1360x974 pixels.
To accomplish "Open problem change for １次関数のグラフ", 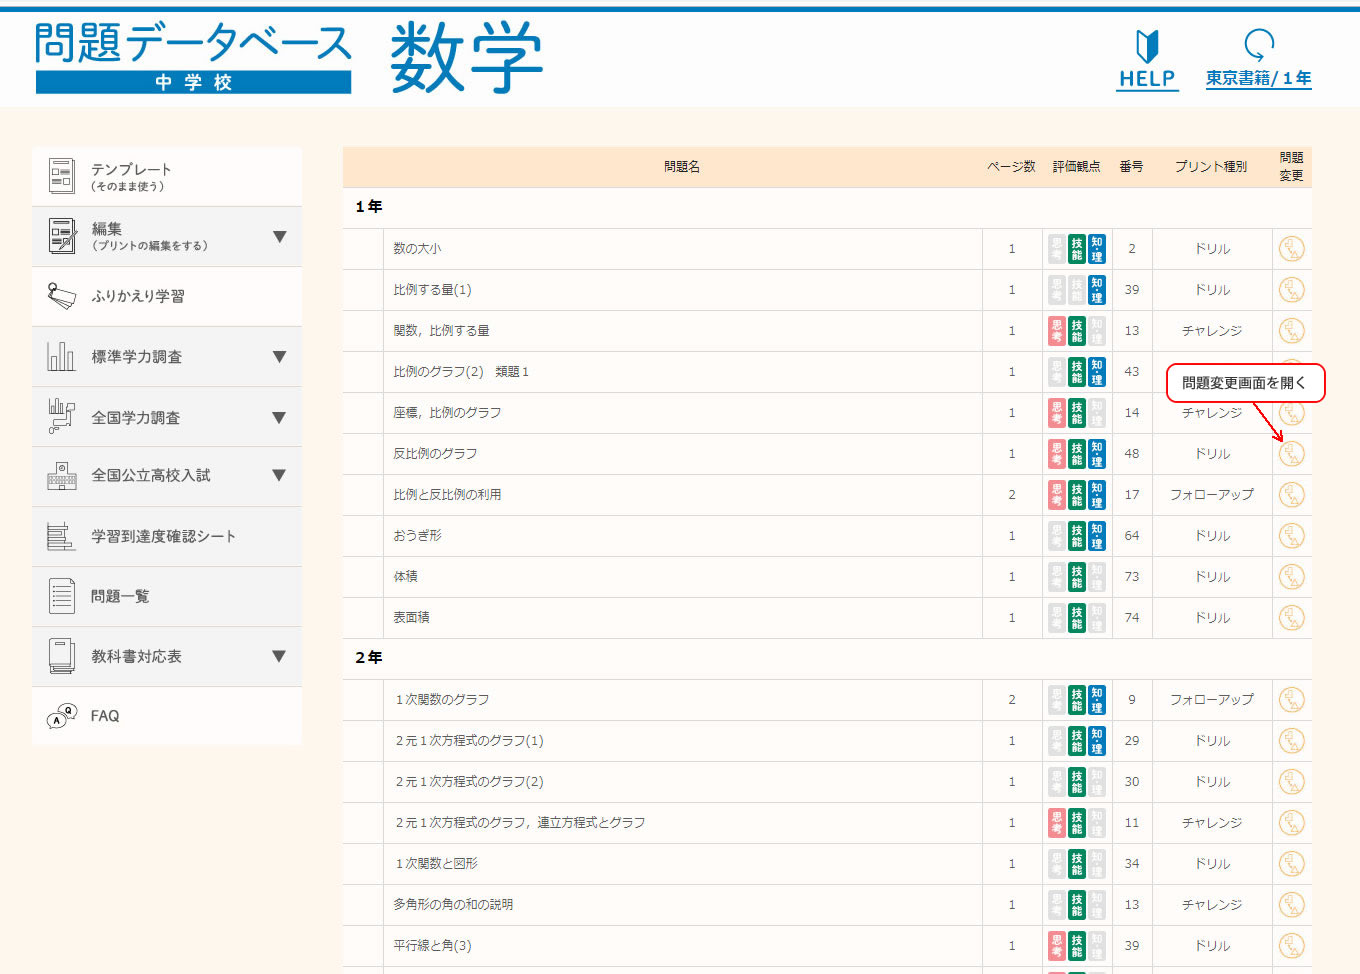I will pos(1292,700).
